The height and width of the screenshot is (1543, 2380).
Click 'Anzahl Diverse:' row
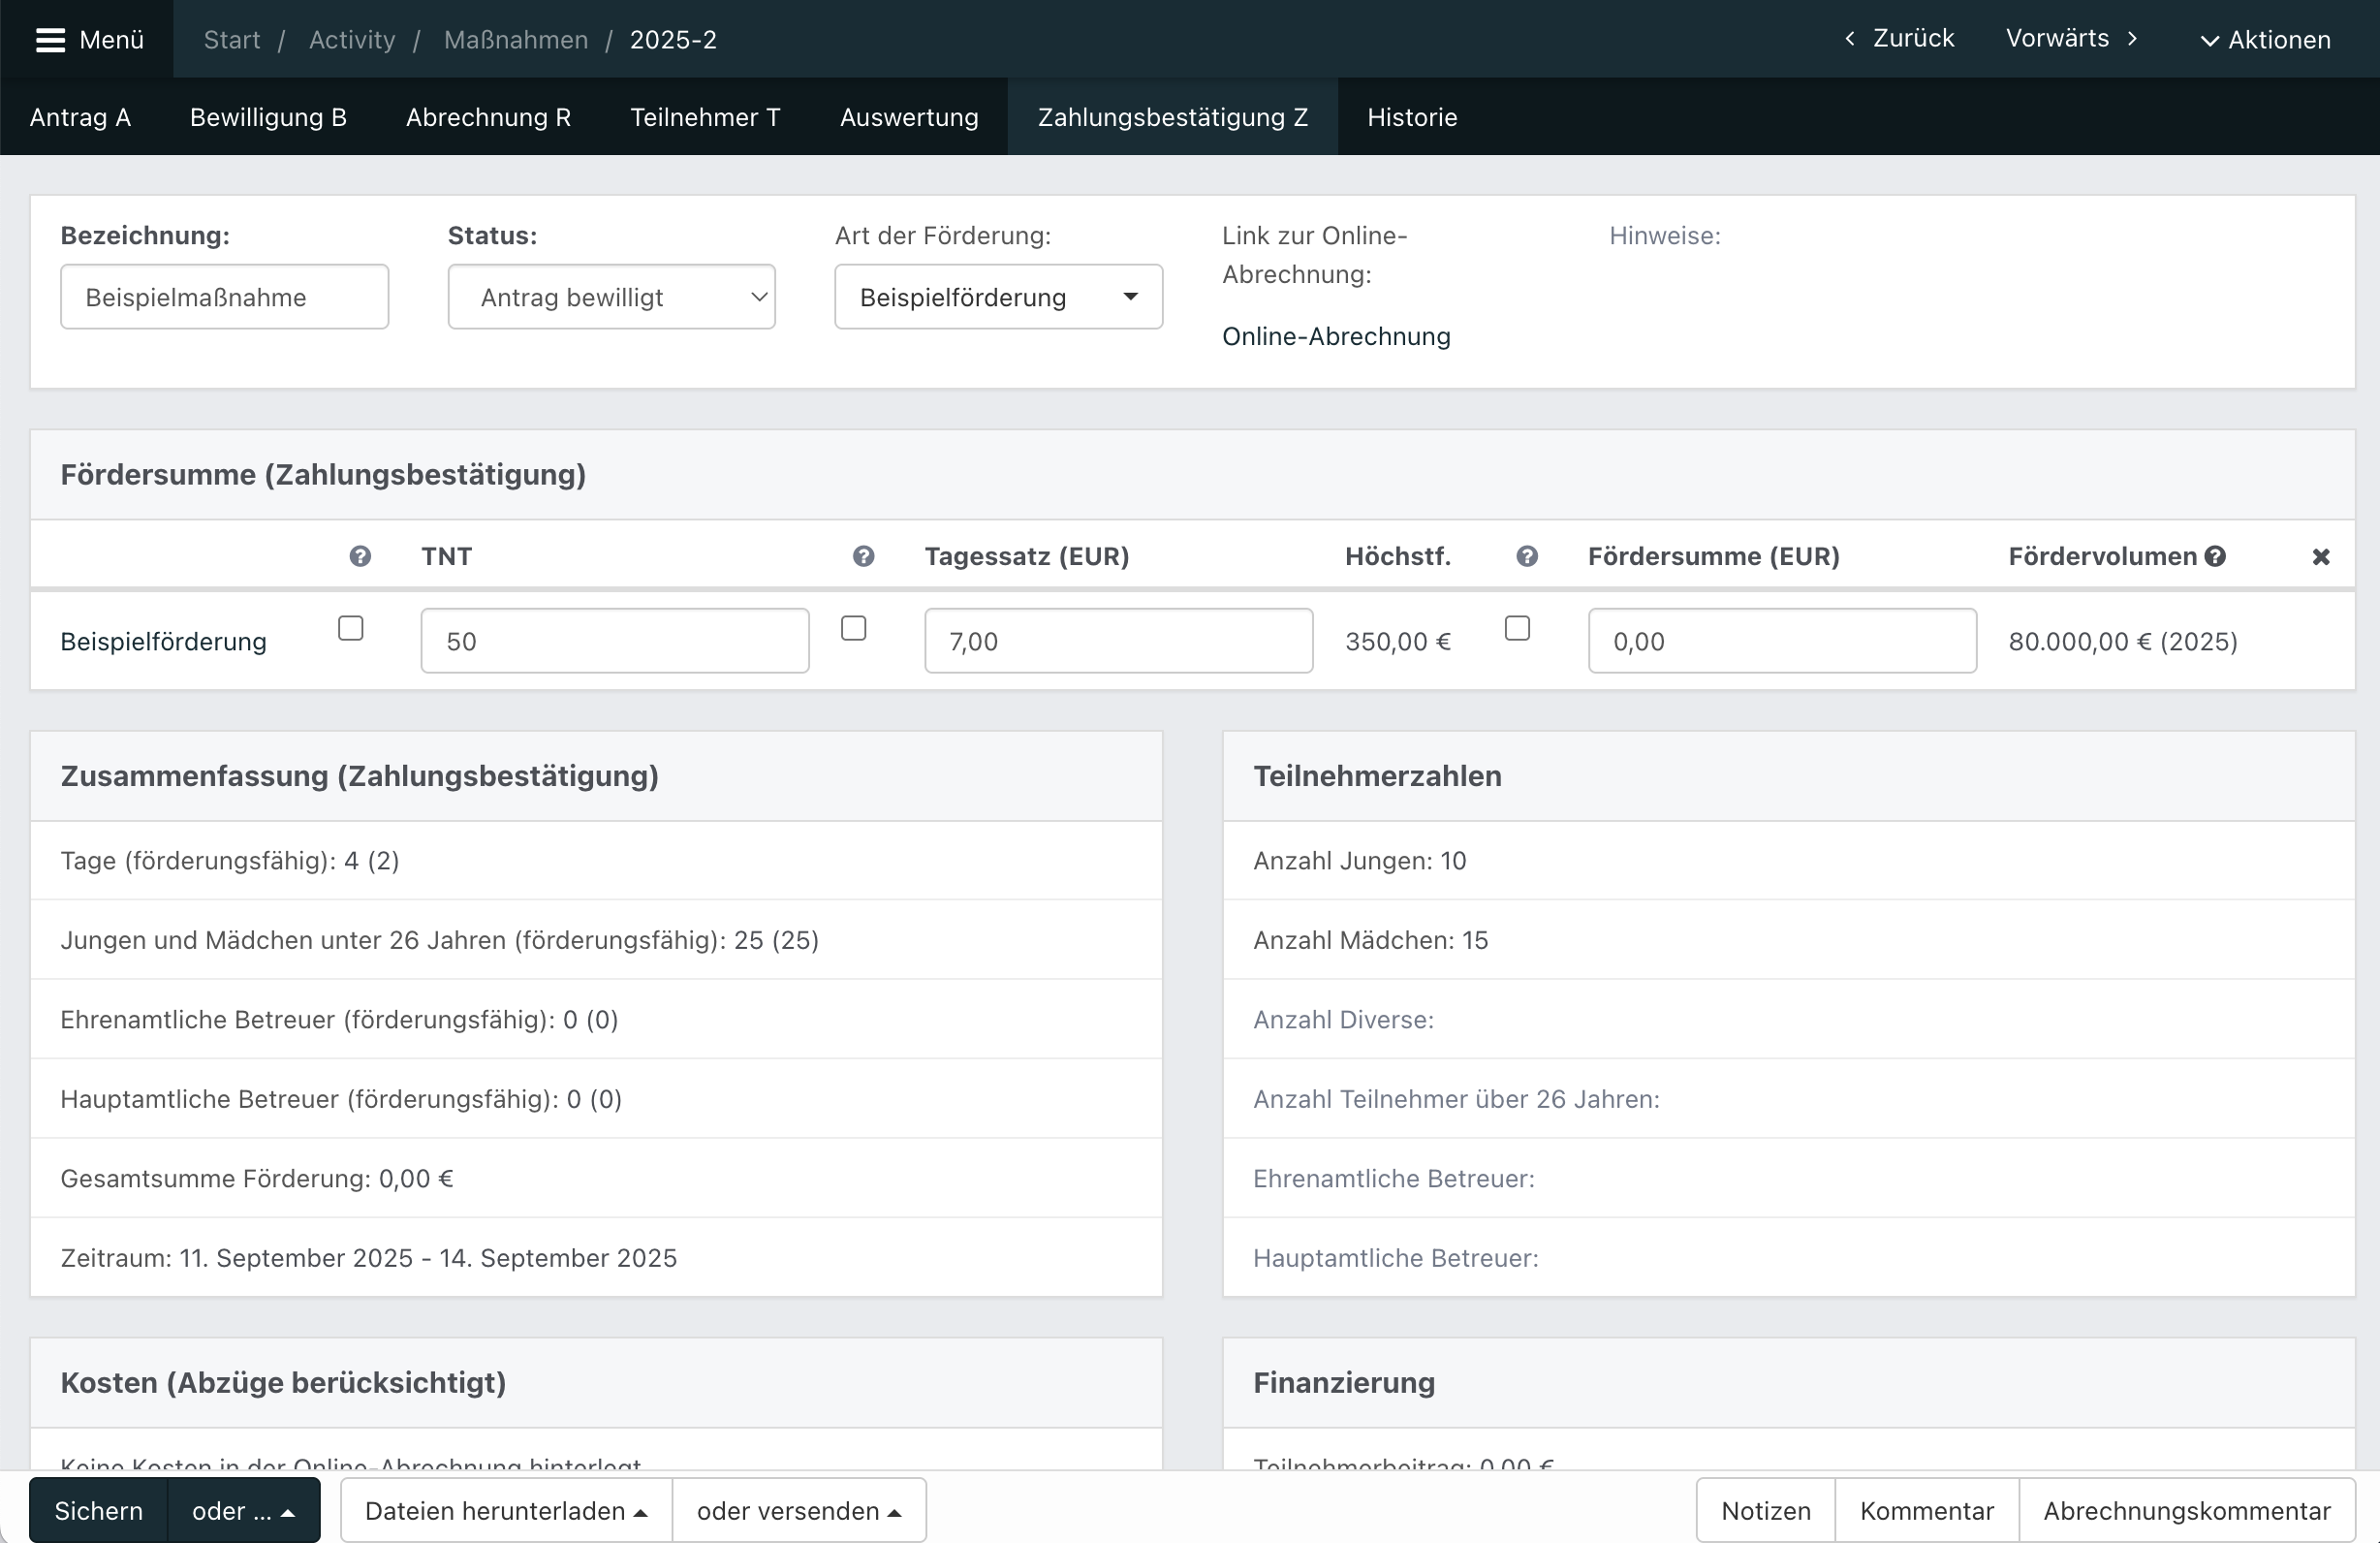click(x=1789, y=1020)
